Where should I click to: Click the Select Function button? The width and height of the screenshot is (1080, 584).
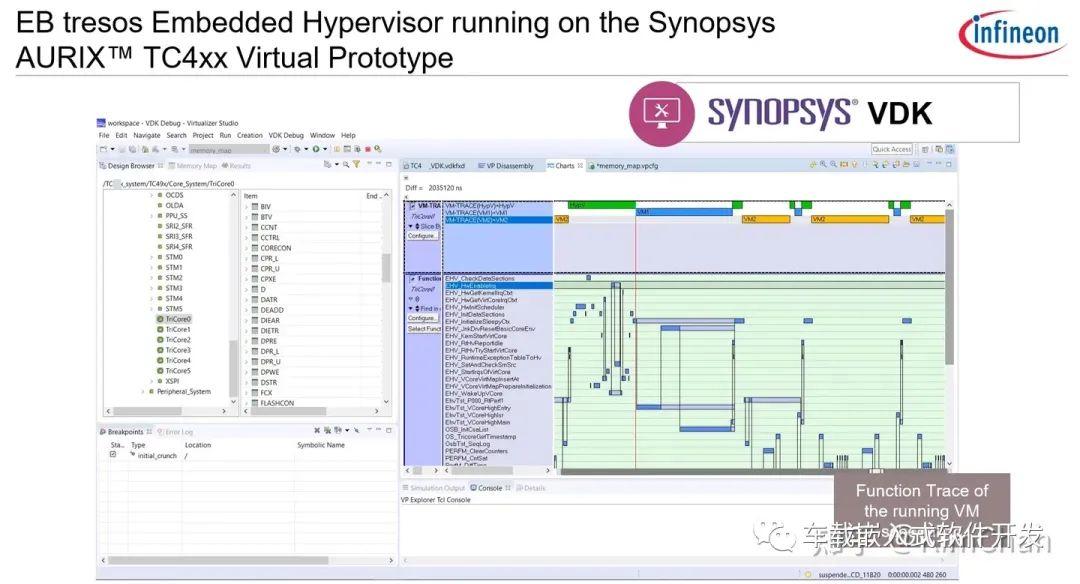[x=424, y=329]
